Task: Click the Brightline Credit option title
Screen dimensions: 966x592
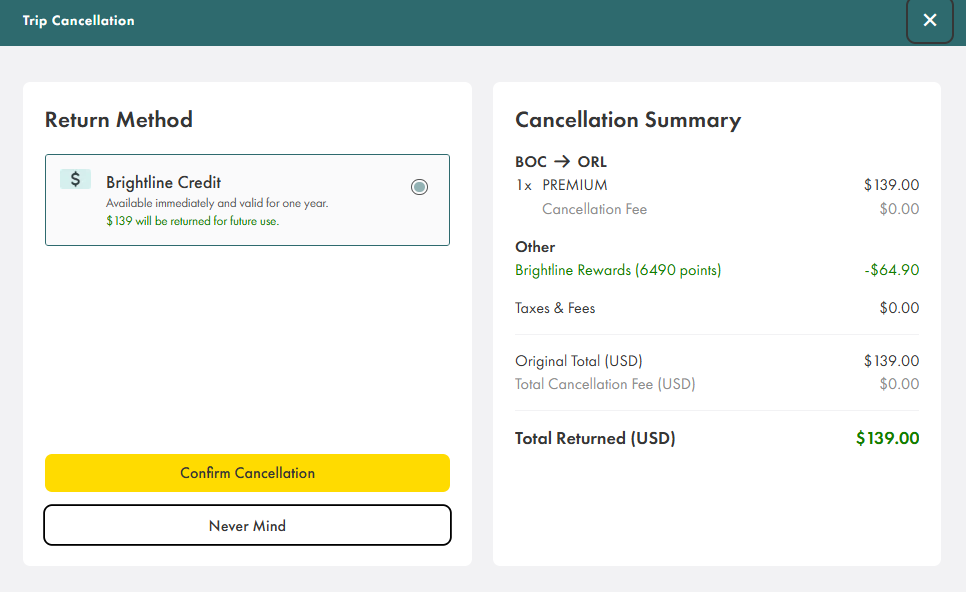Action: [163, 183]
